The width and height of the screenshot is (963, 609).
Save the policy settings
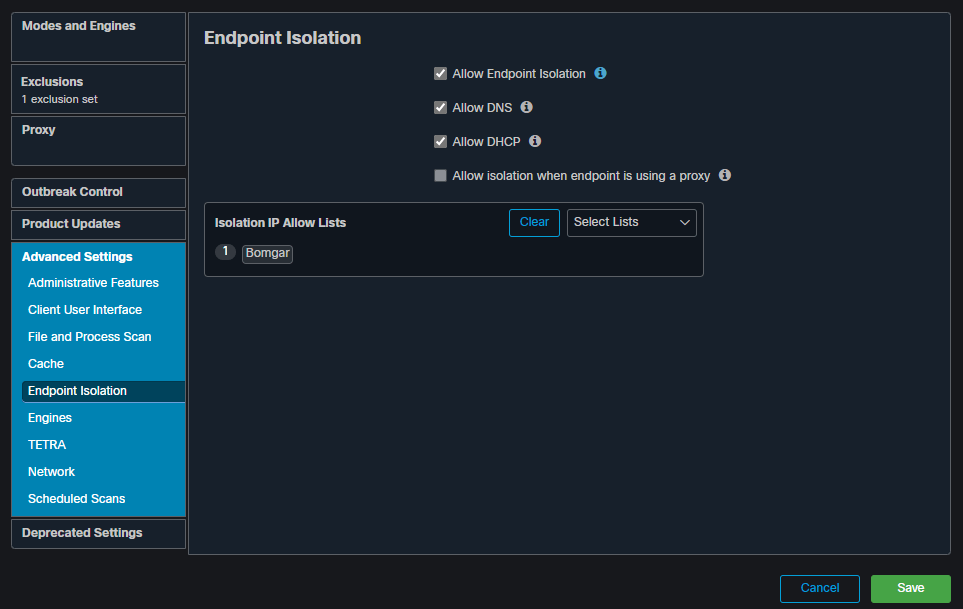(x=910, y=588)
